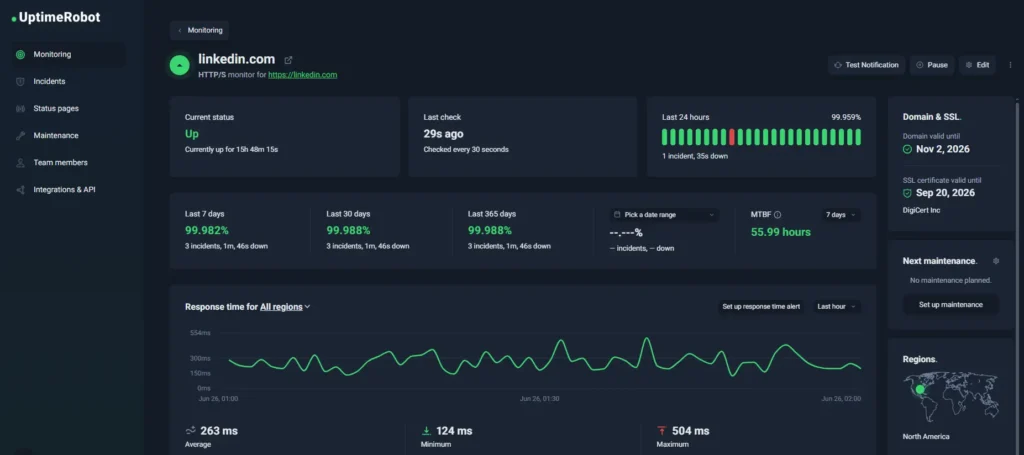1024x455 pixels.
Task: Click the MTBF info icon
Action: 778,215
